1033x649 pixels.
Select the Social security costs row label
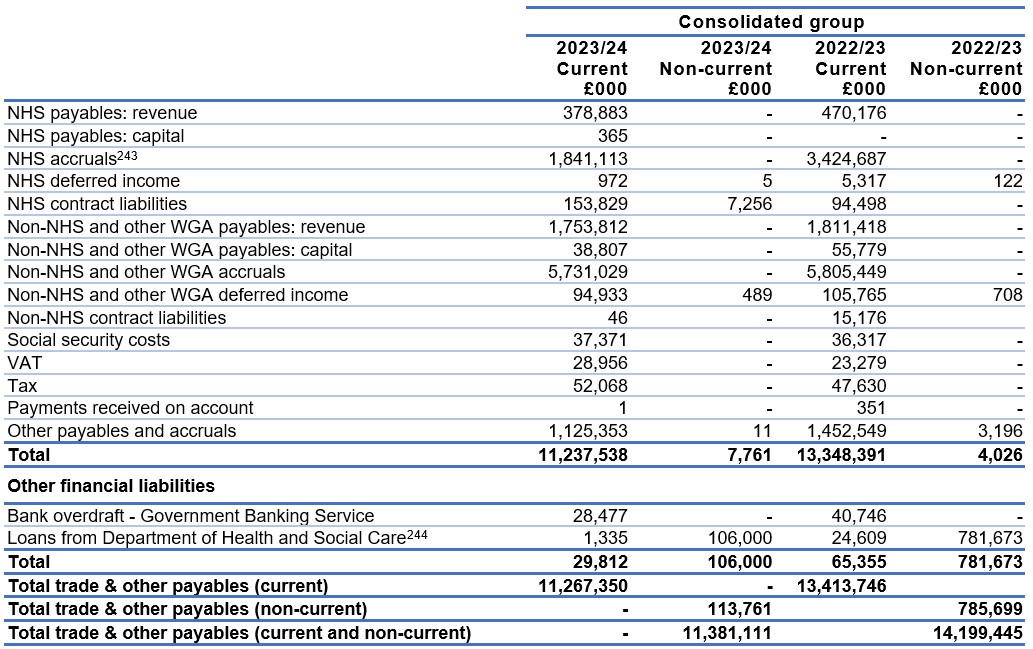point(88,340)
